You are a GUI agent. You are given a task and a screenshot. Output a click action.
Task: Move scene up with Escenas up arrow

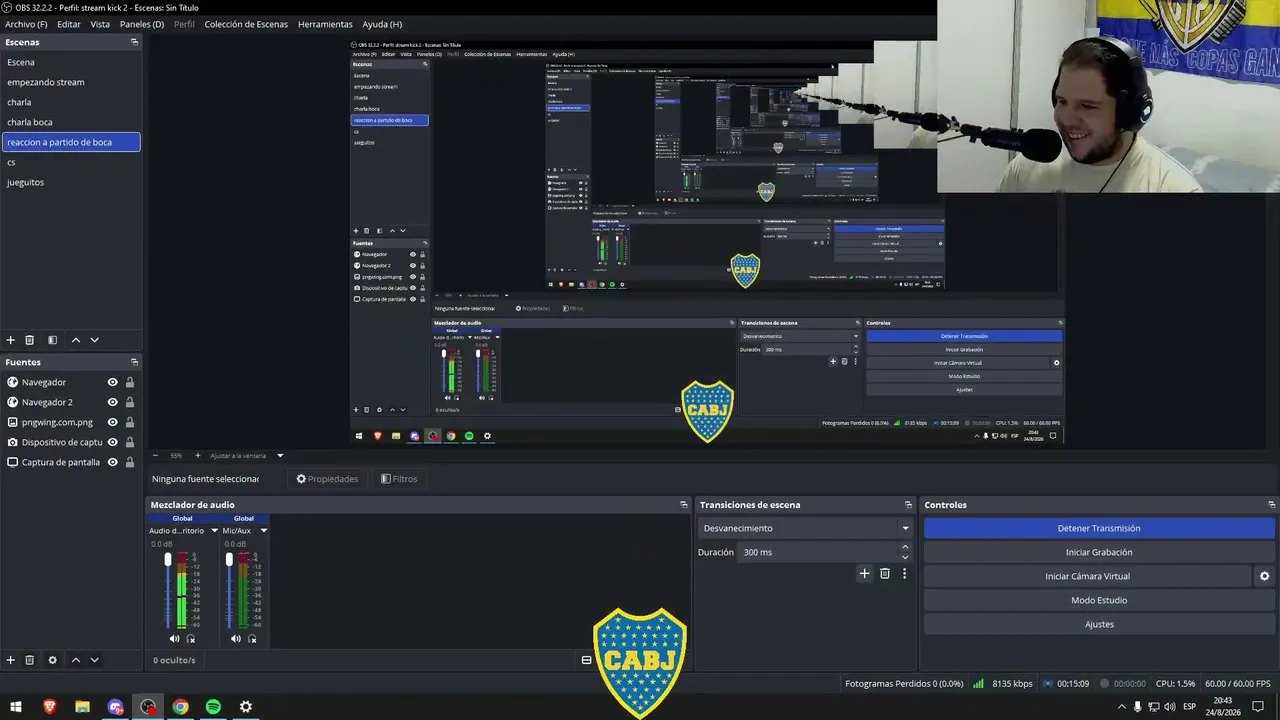76,340
